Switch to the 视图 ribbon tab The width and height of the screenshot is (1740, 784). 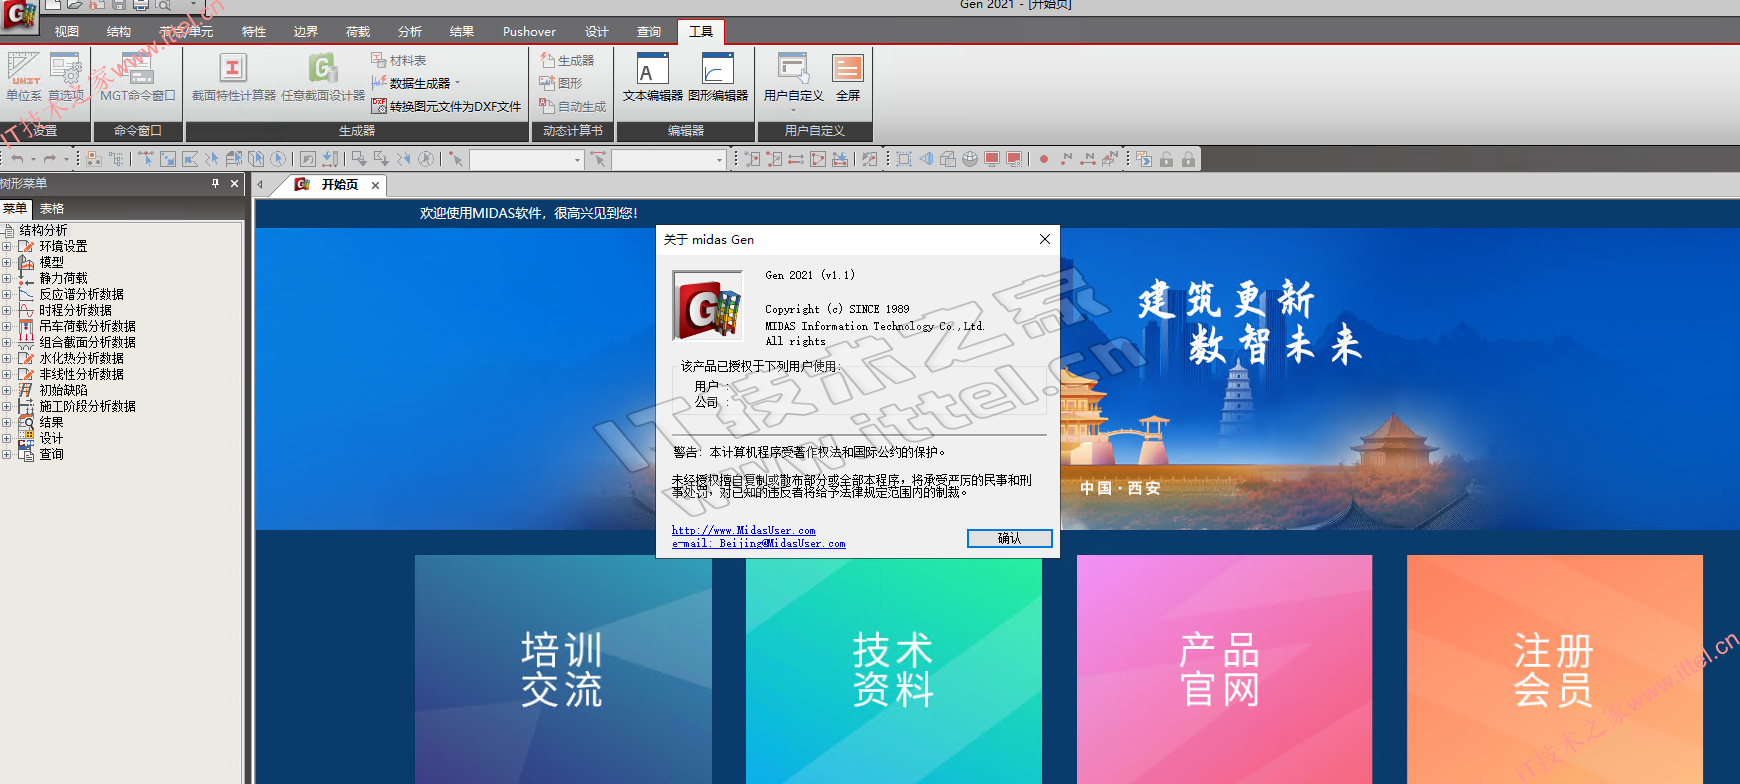(67, 32)
